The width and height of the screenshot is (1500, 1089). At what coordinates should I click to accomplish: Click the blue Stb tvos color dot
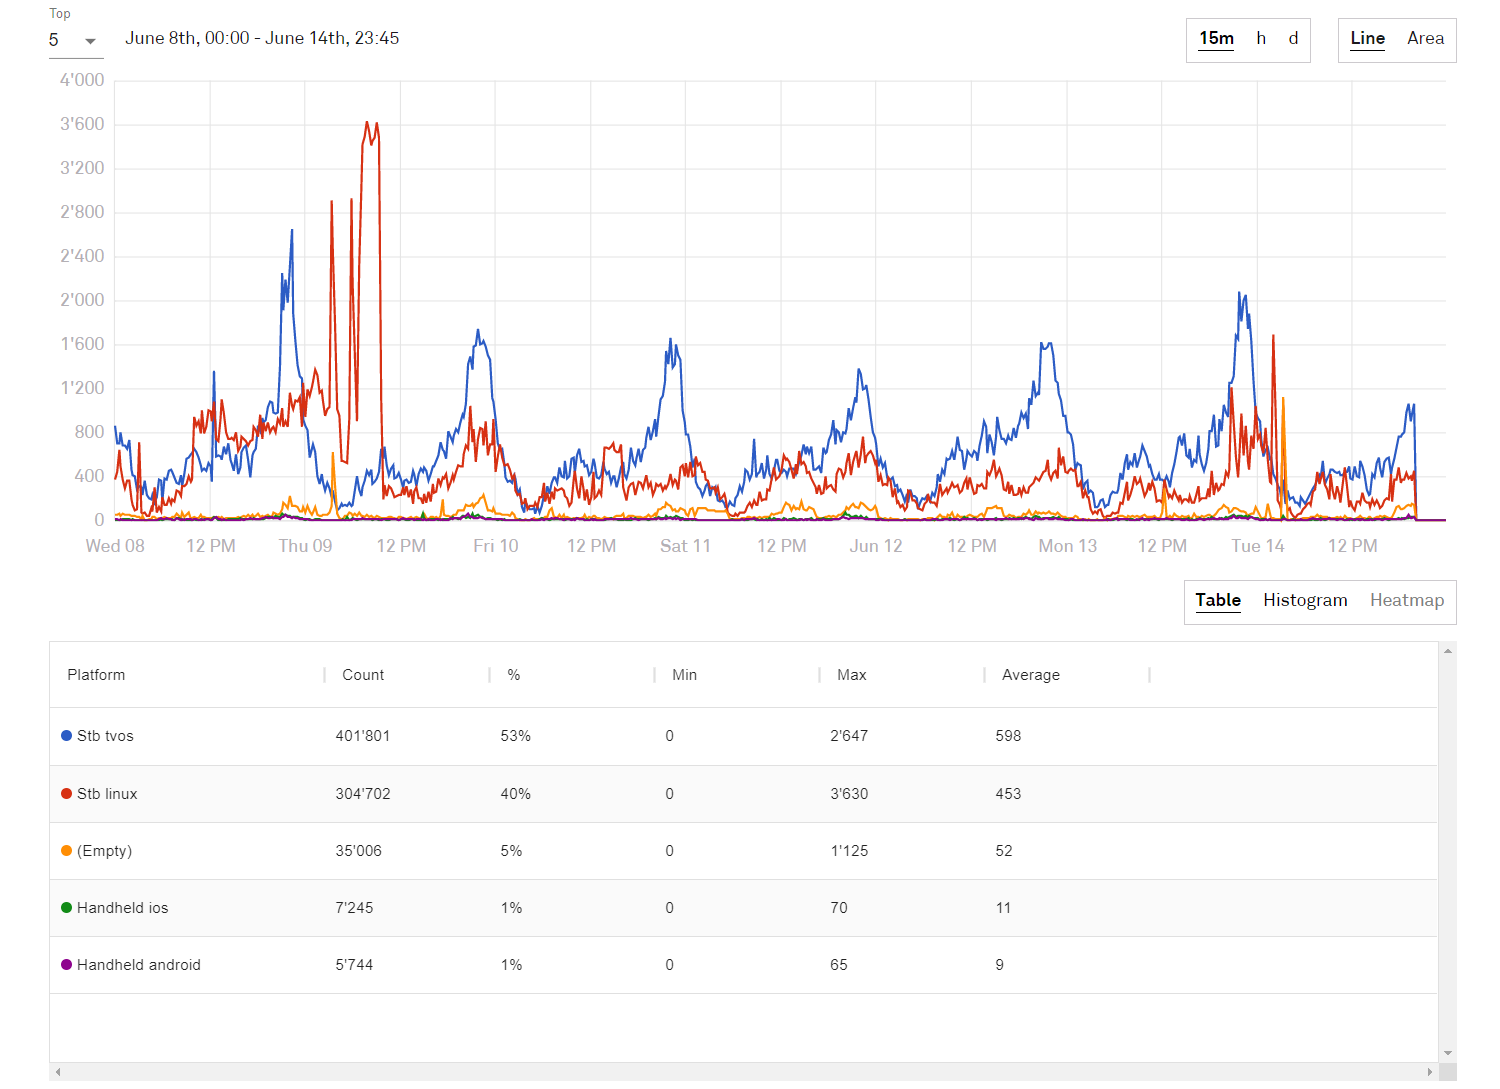click(x=67, y=736)
